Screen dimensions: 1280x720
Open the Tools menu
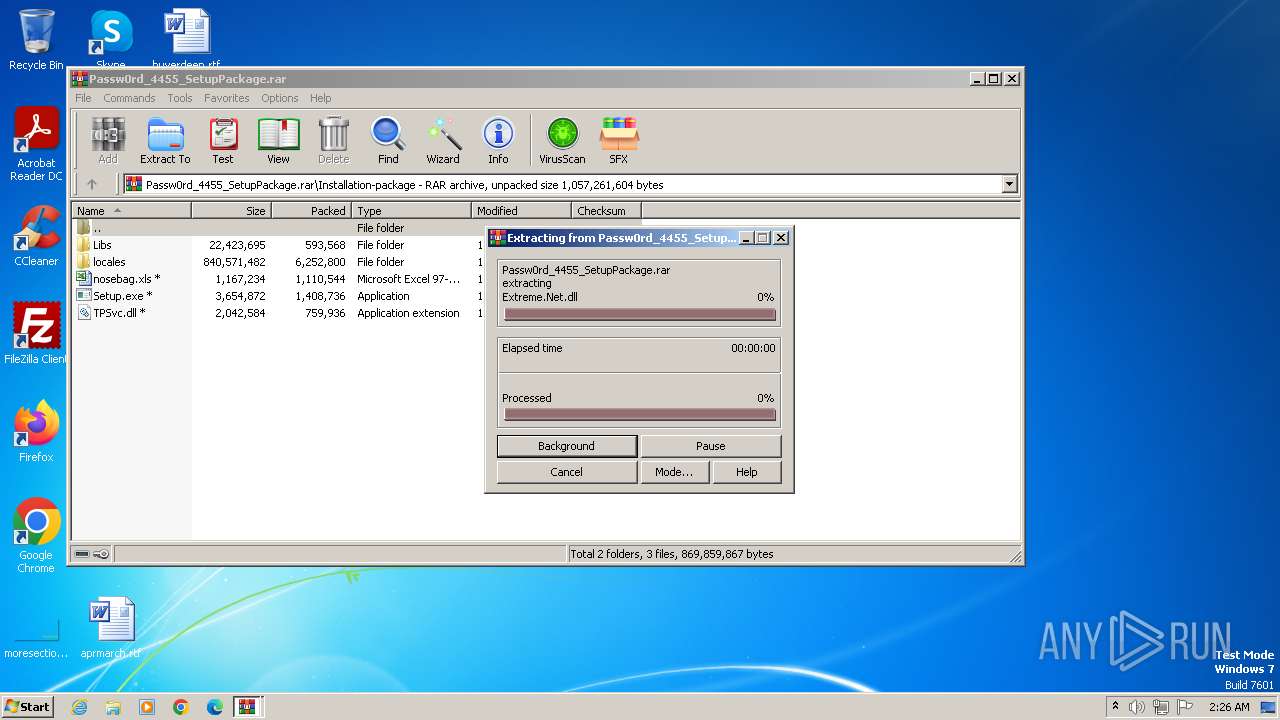pos(180,98)
